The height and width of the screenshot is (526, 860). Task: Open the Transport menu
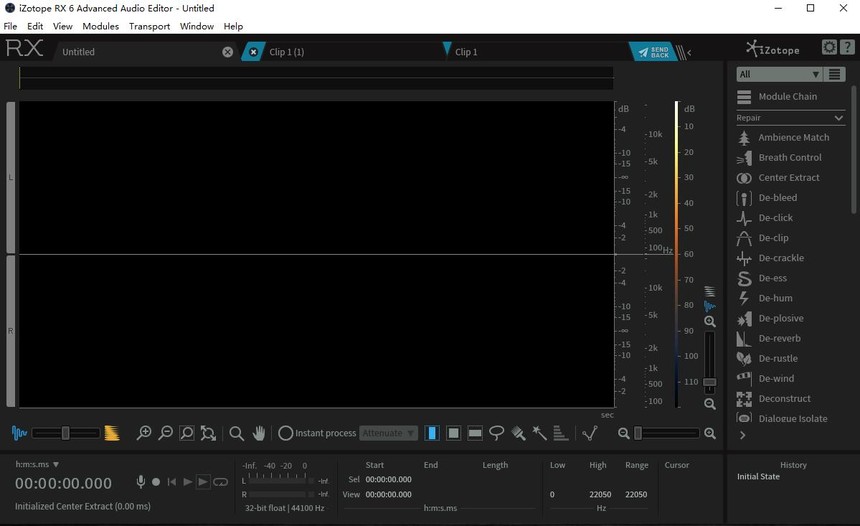149,26
